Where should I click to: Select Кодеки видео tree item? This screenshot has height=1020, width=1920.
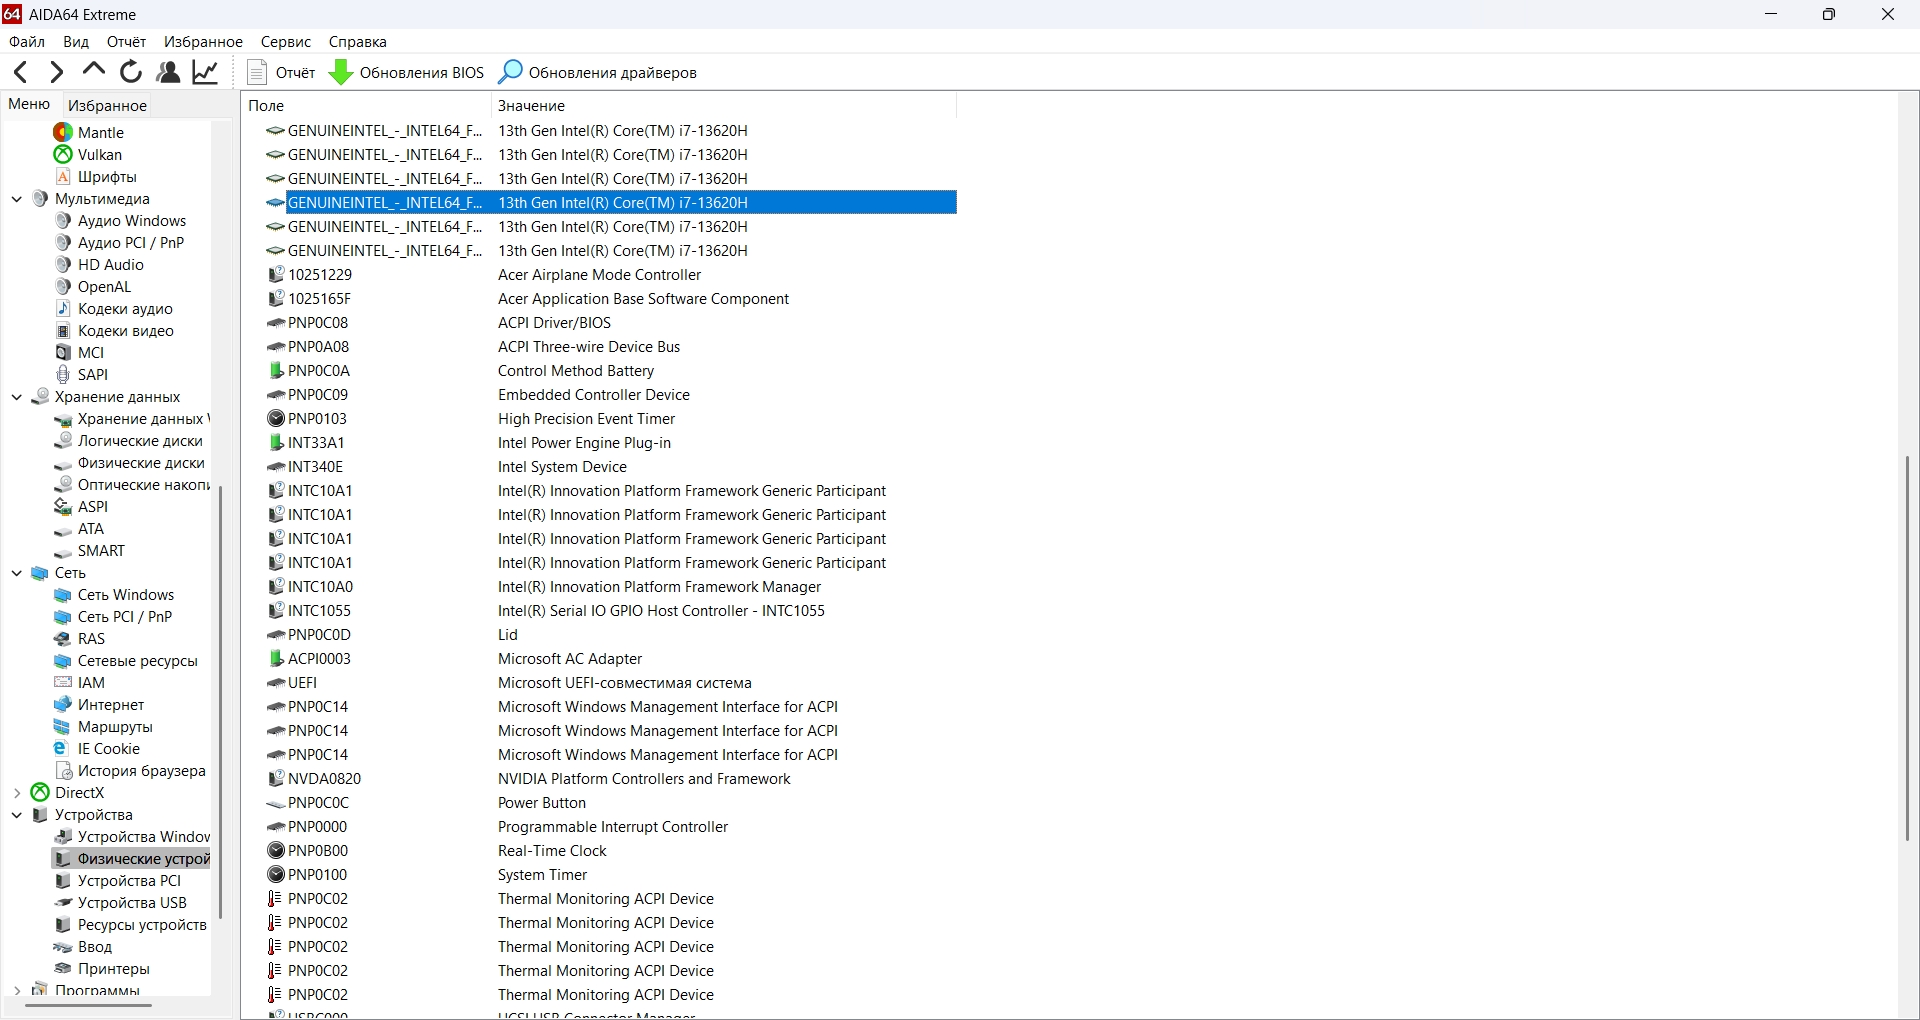pyautogui.click(x=115, y=331)
